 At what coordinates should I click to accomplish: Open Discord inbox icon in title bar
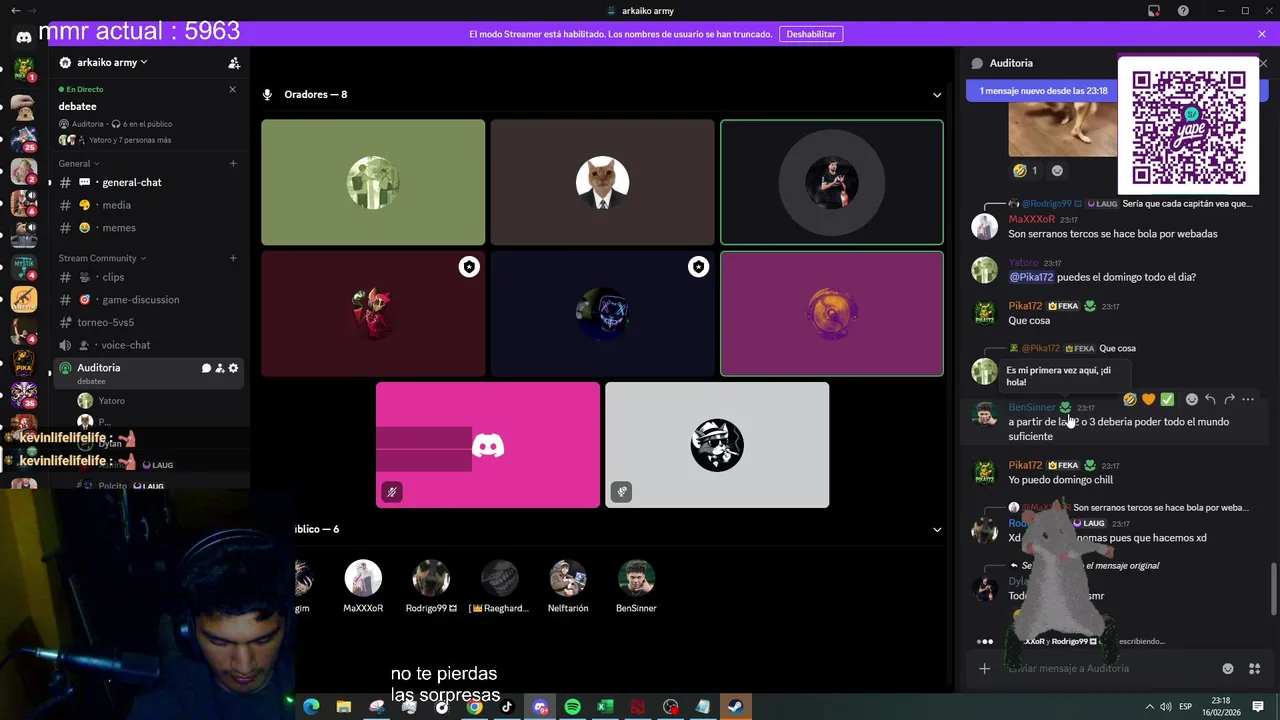1154,11
